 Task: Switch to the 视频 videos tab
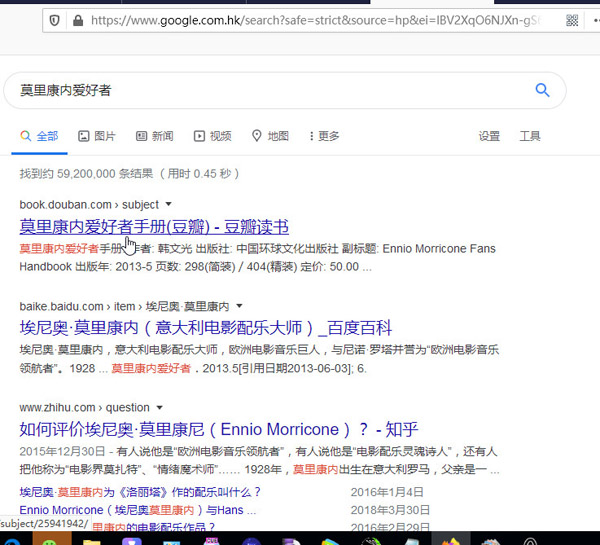click(212, 136)
